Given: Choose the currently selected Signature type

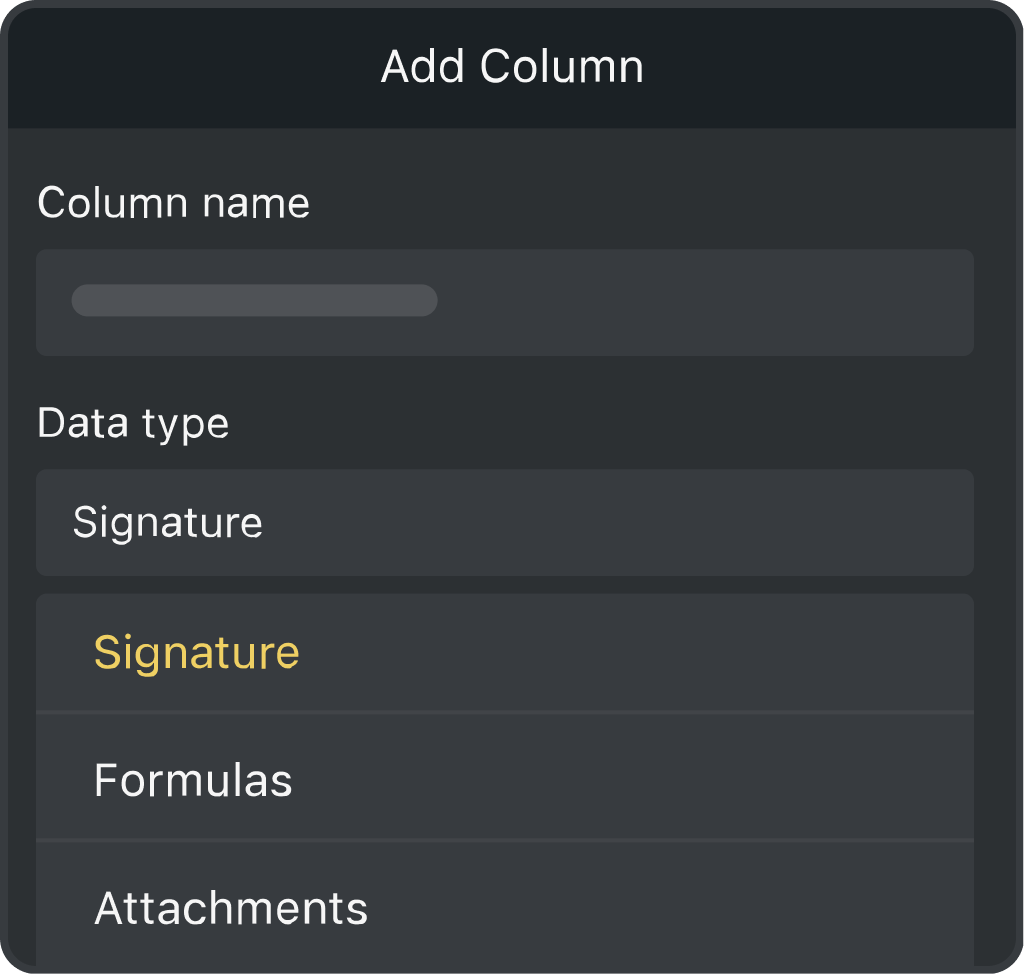Looking at the screenshot, I should point(196,651).
